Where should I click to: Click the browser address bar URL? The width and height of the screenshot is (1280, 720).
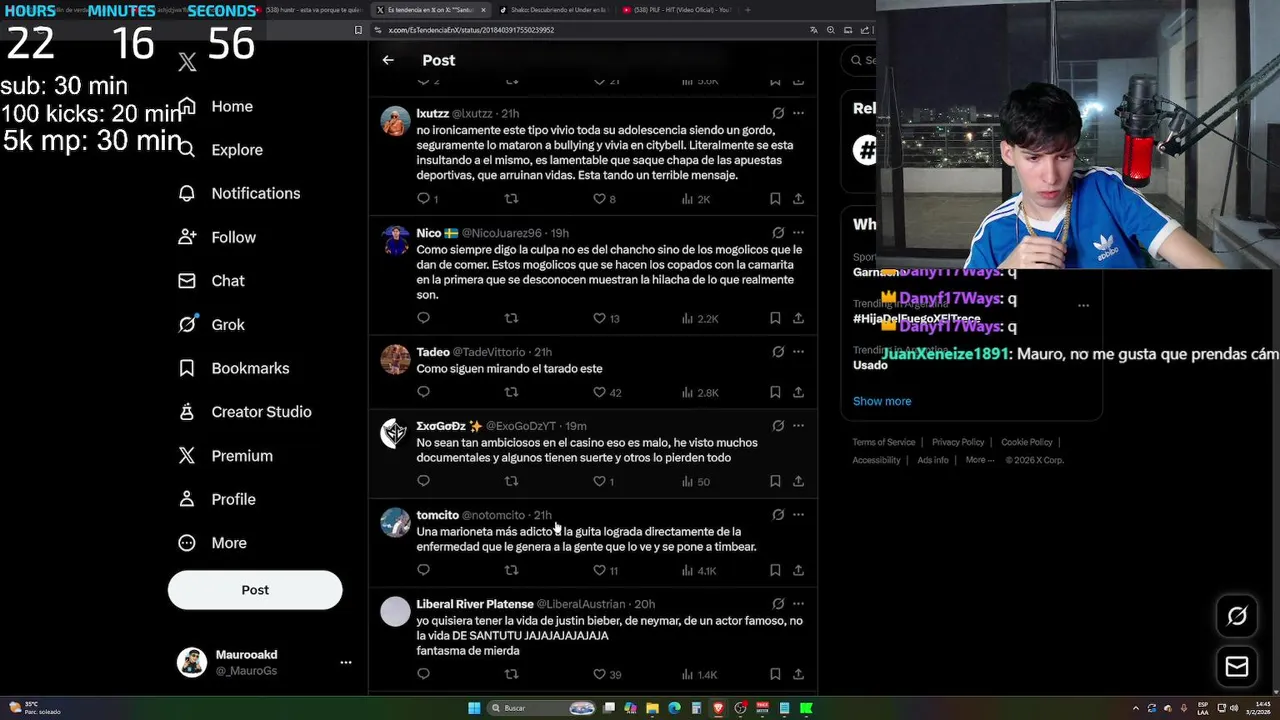(x=471, y=30)
